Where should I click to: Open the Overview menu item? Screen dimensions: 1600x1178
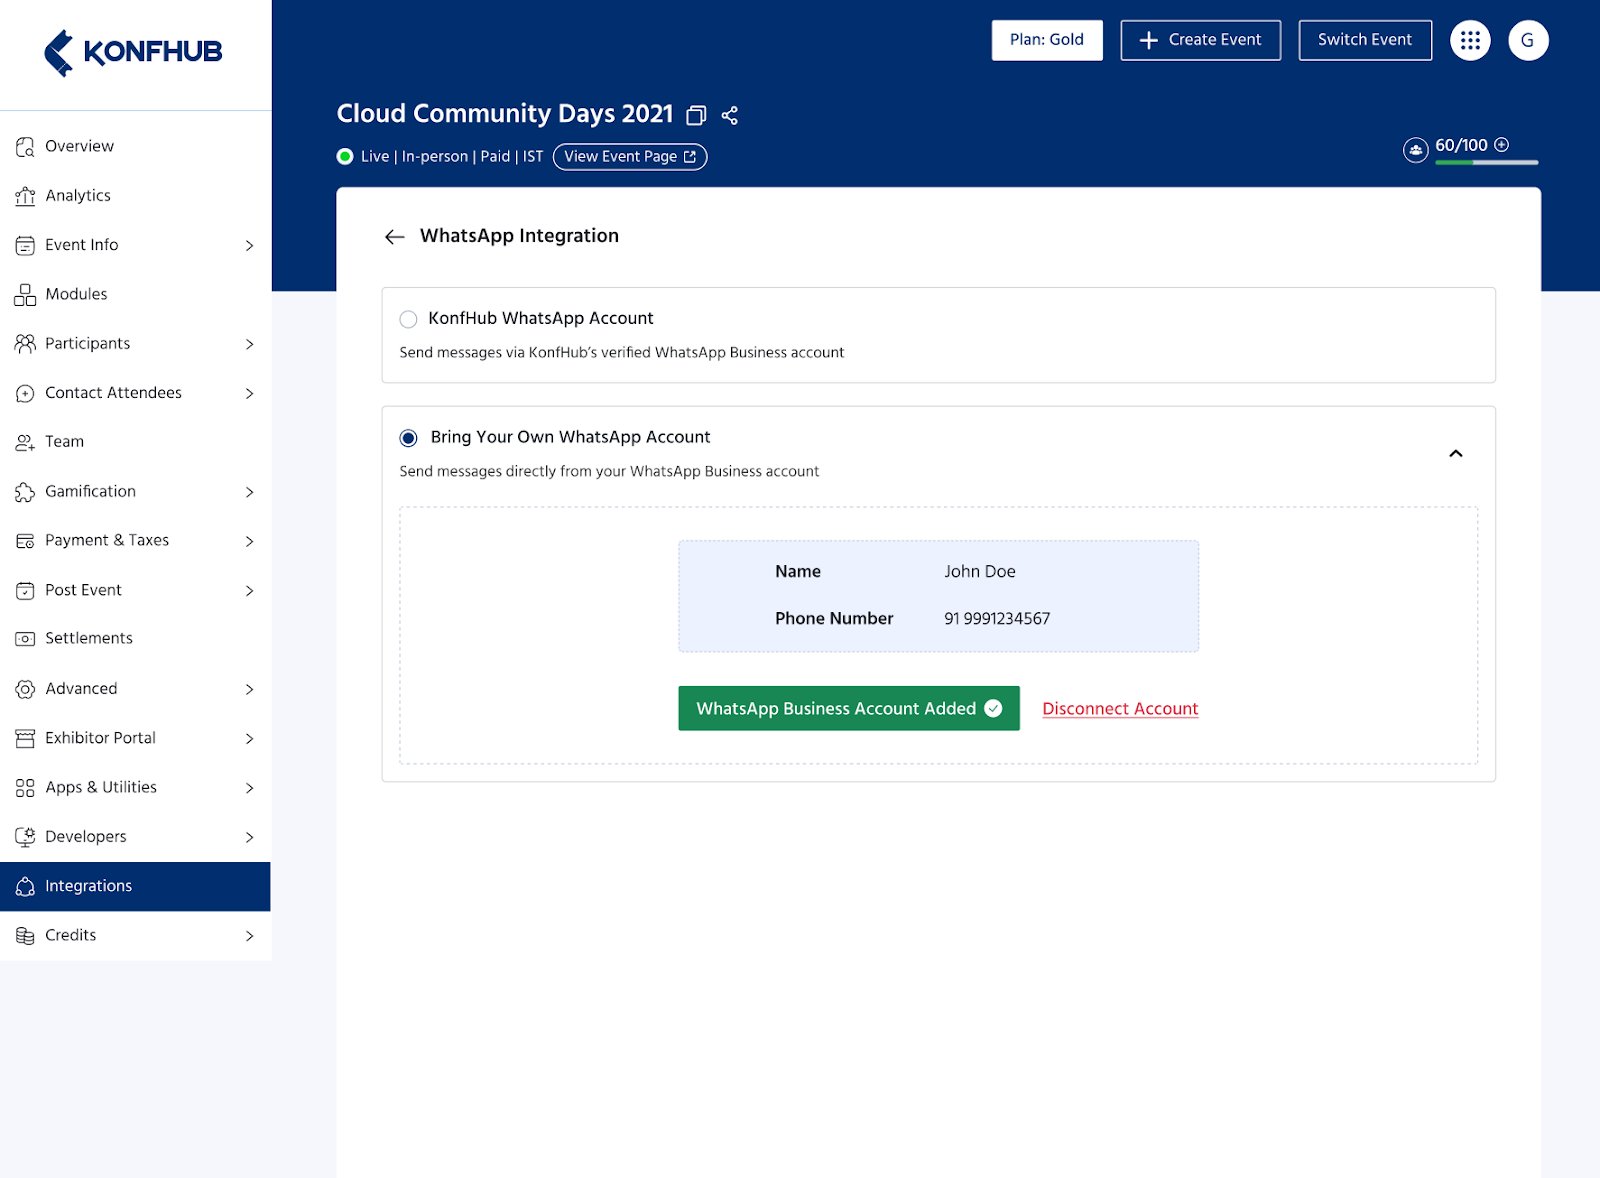click(x=135, y=146)
